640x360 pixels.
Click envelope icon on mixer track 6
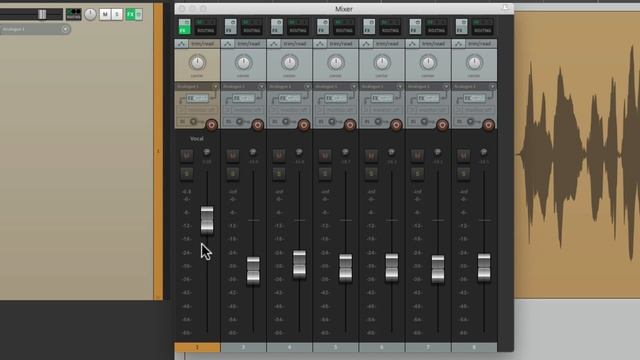pyautogui.click(x=366, y=44)
